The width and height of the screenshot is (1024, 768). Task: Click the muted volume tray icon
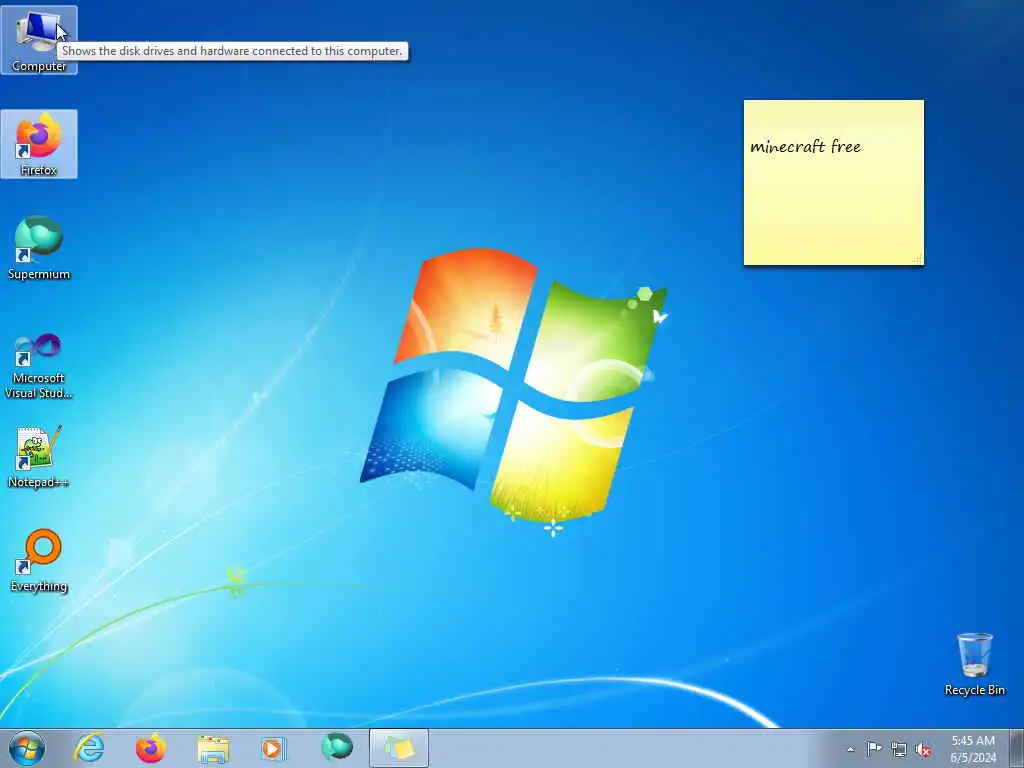tap(923, 750)
